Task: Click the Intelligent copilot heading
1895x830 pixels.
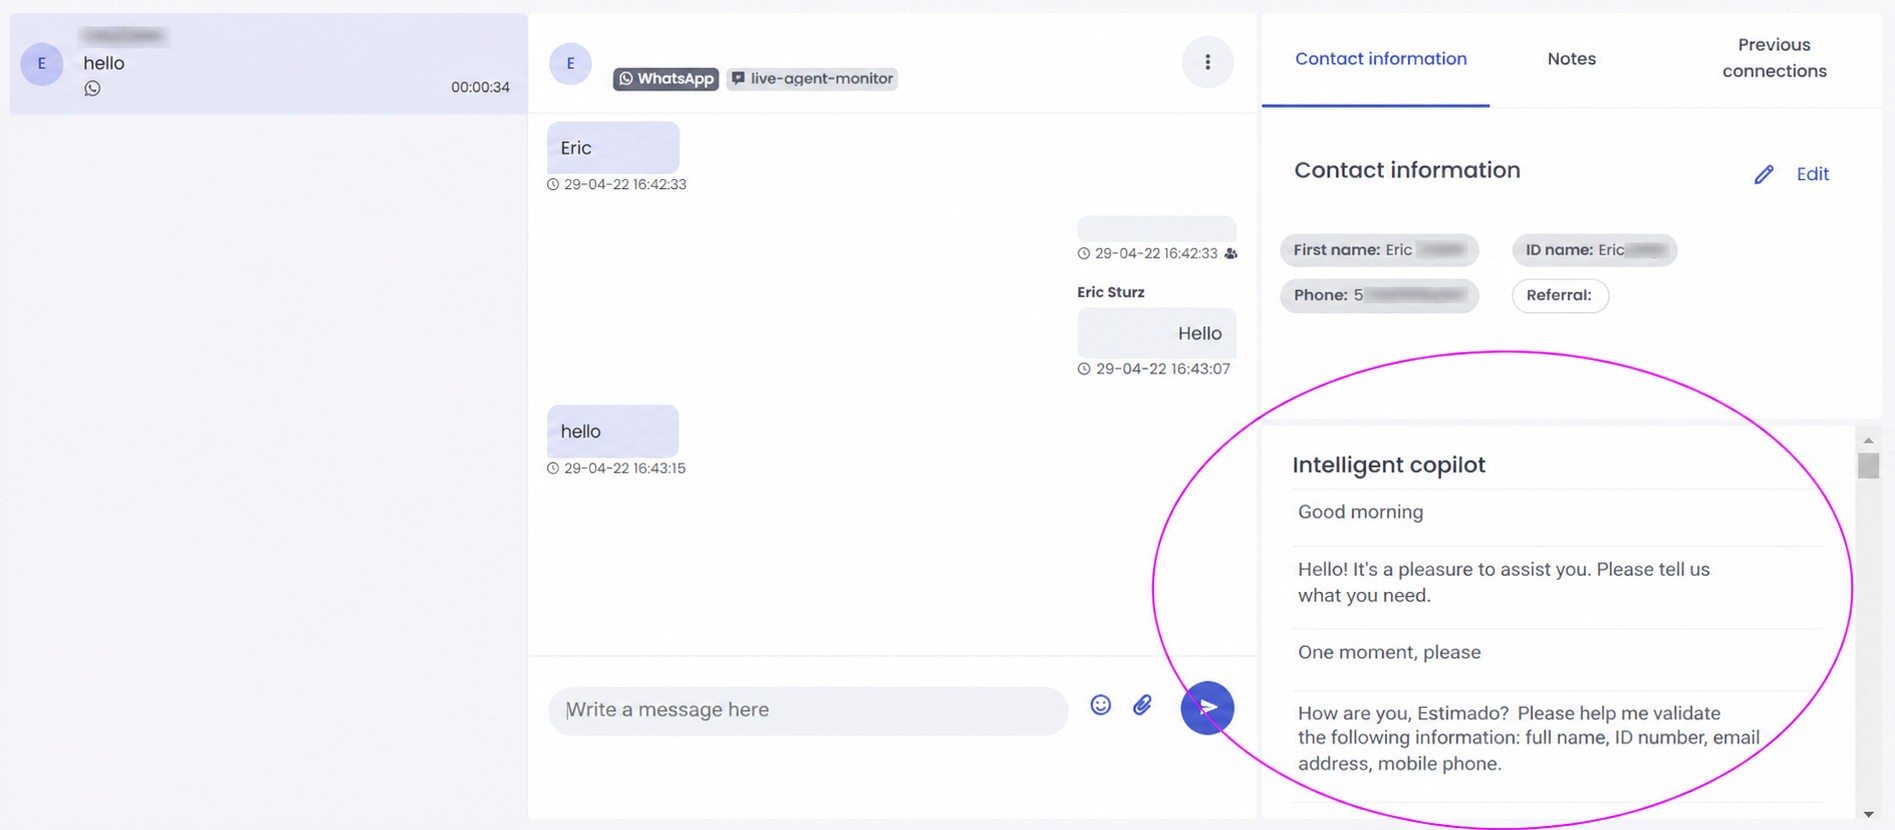Action: [1388, 465]
